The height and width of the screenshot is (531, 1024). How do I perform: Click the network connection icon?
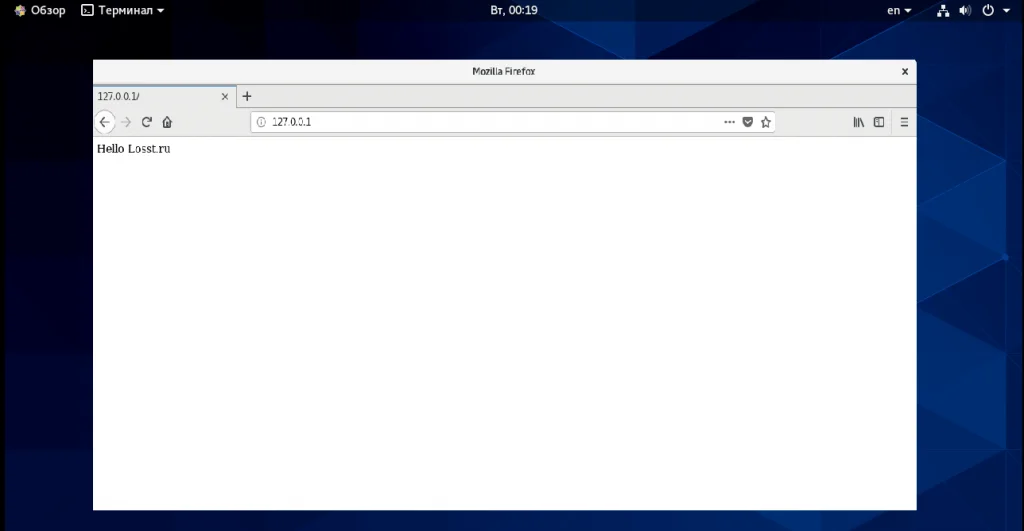[x=943, y=10]
